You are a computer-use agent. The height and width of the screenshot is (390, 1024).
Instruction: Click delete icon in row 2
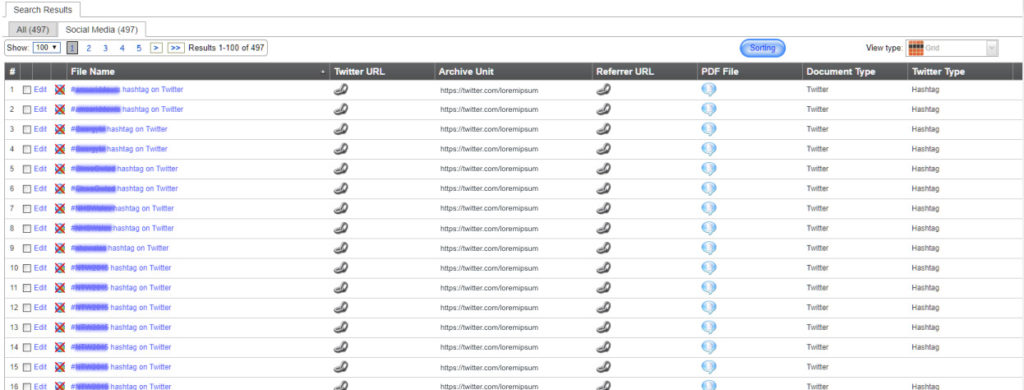coord(60,110)
